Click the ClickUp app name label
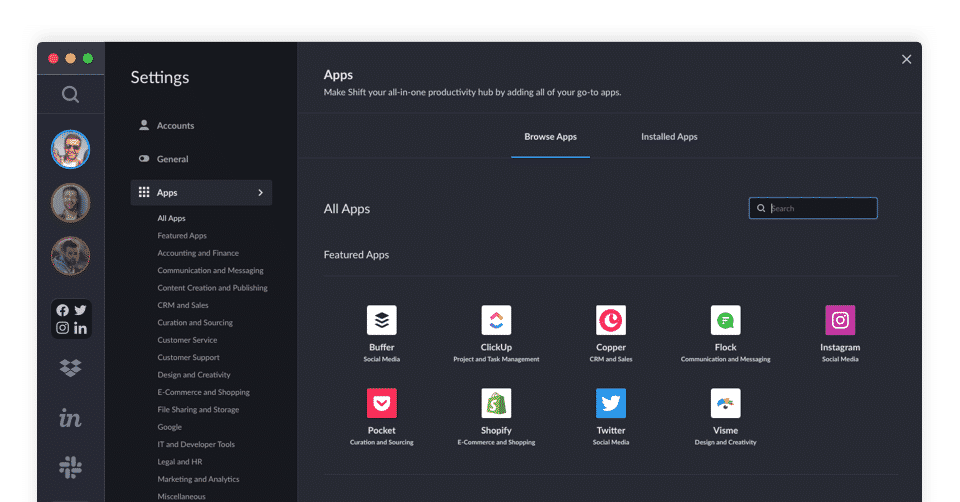960x502 pixels. coord(496,347)
